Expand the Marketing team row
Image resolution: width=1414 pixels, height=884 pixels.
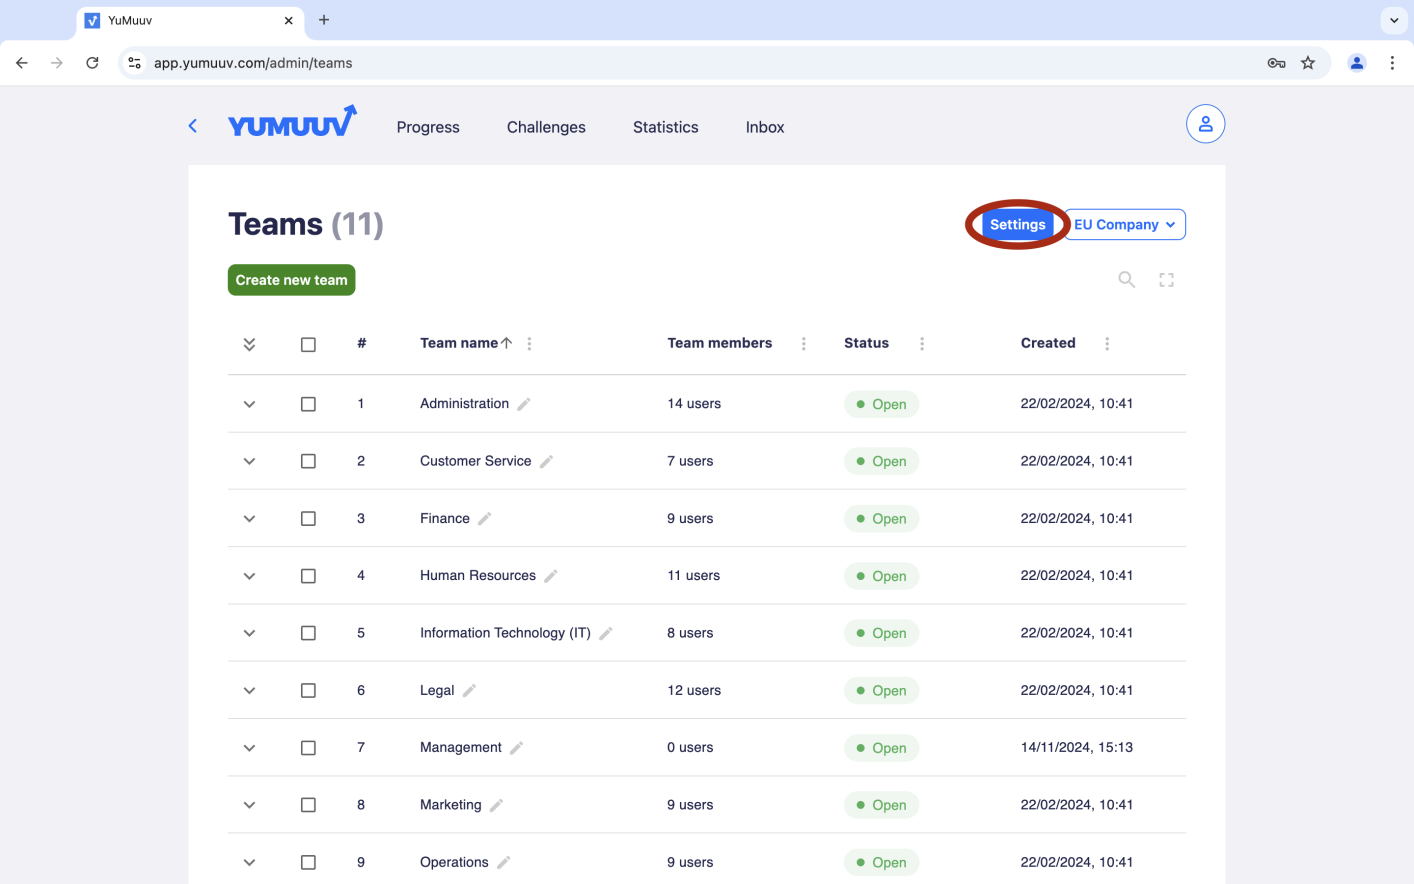(249, 806)
